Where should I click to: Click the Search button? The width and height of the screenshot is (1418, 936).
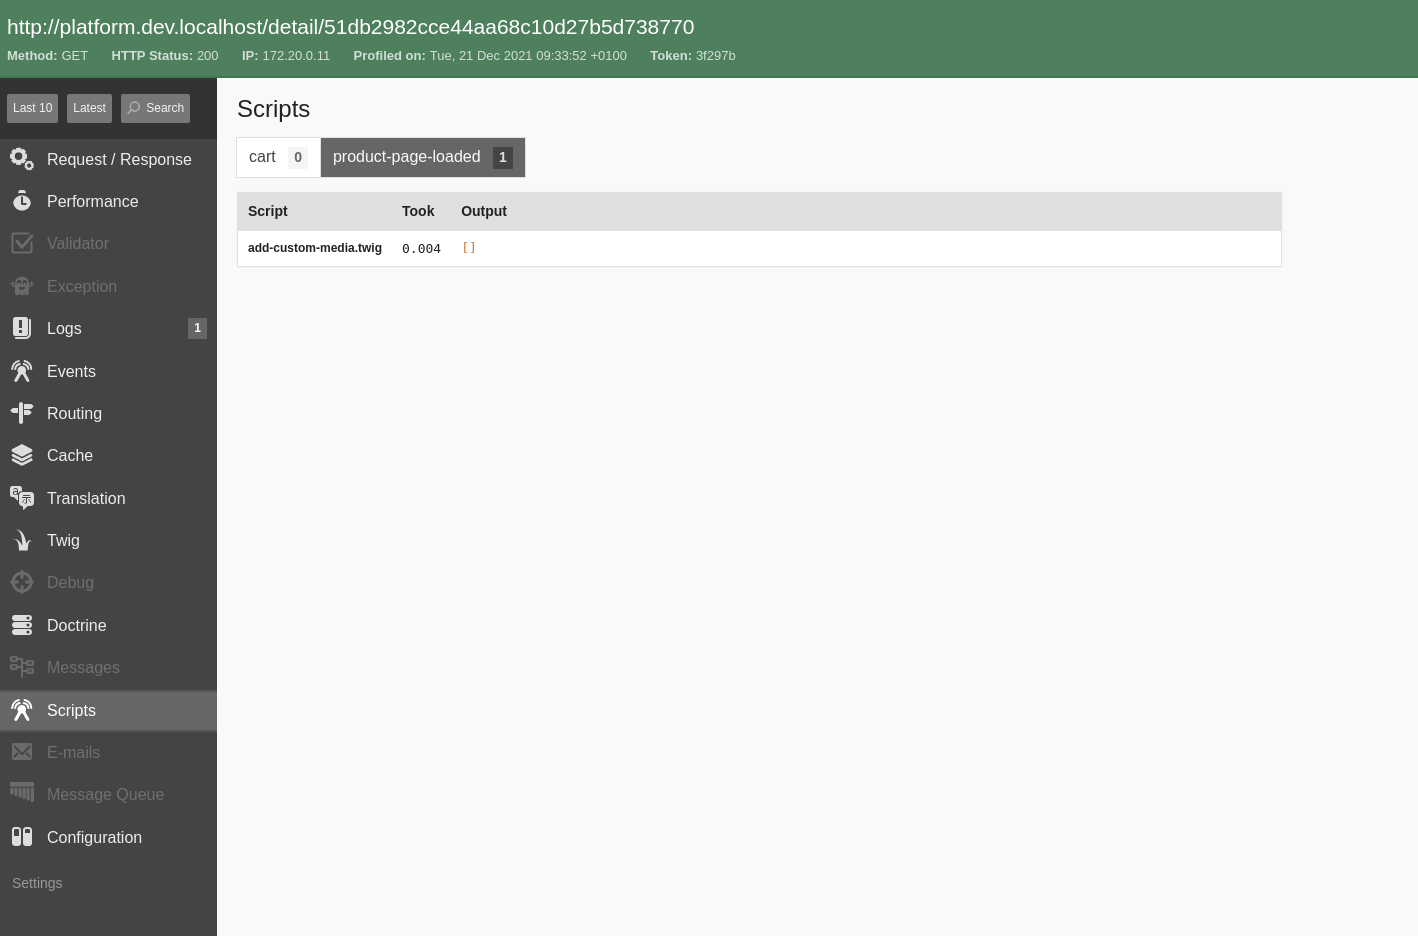pyautogui.click(x=155, y=108)
